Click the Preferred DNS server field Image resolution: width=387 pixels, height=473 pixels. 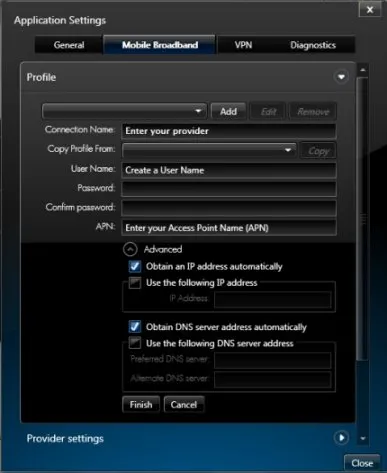point(273,360)
